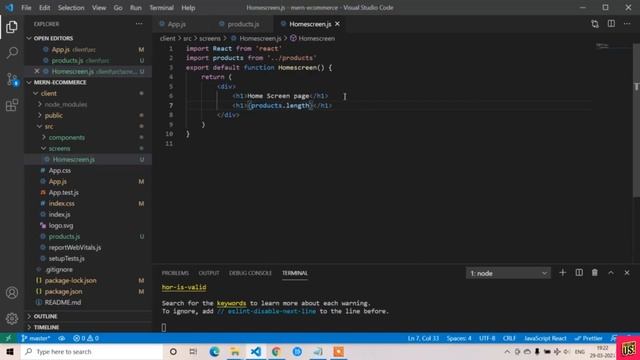Switch to the Debug Console tab

pos(250,273)
